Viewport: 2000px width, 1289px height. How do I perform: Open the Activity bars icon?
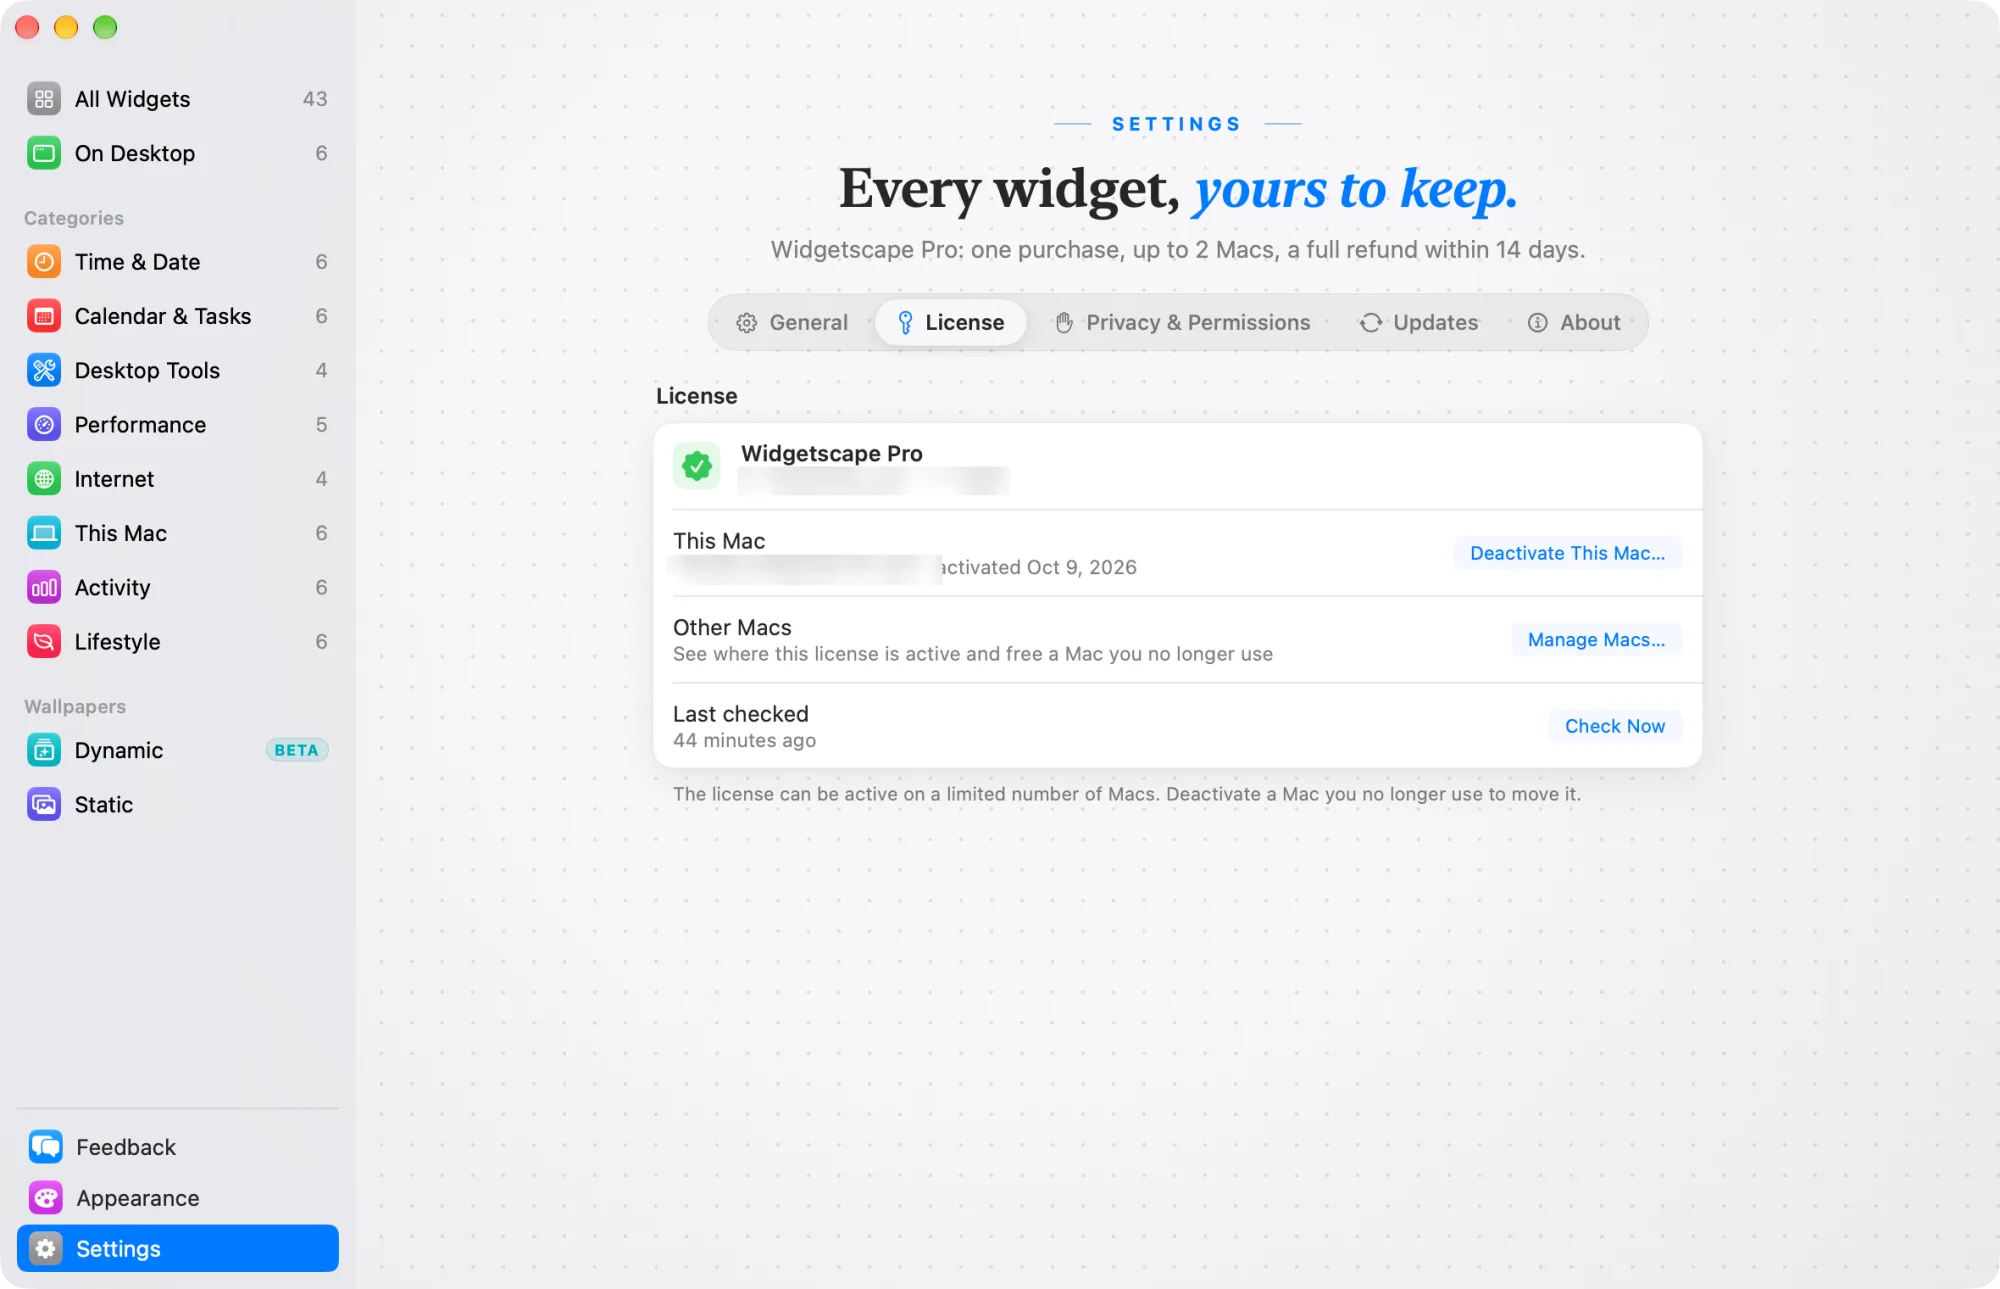pyautogui.click(x=44, y=588)
